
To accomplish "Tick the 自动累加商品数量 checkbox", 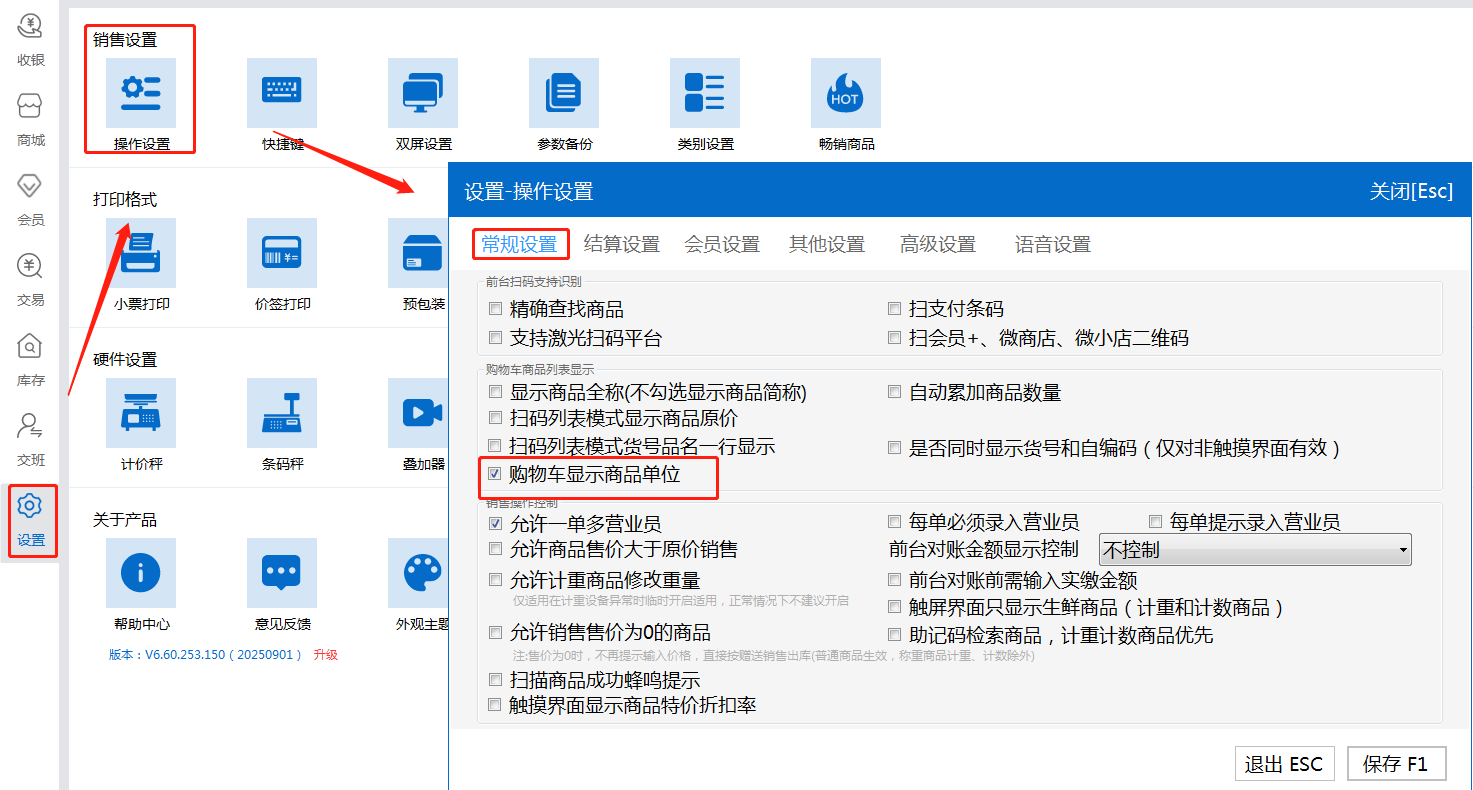I will pos(895,393).
